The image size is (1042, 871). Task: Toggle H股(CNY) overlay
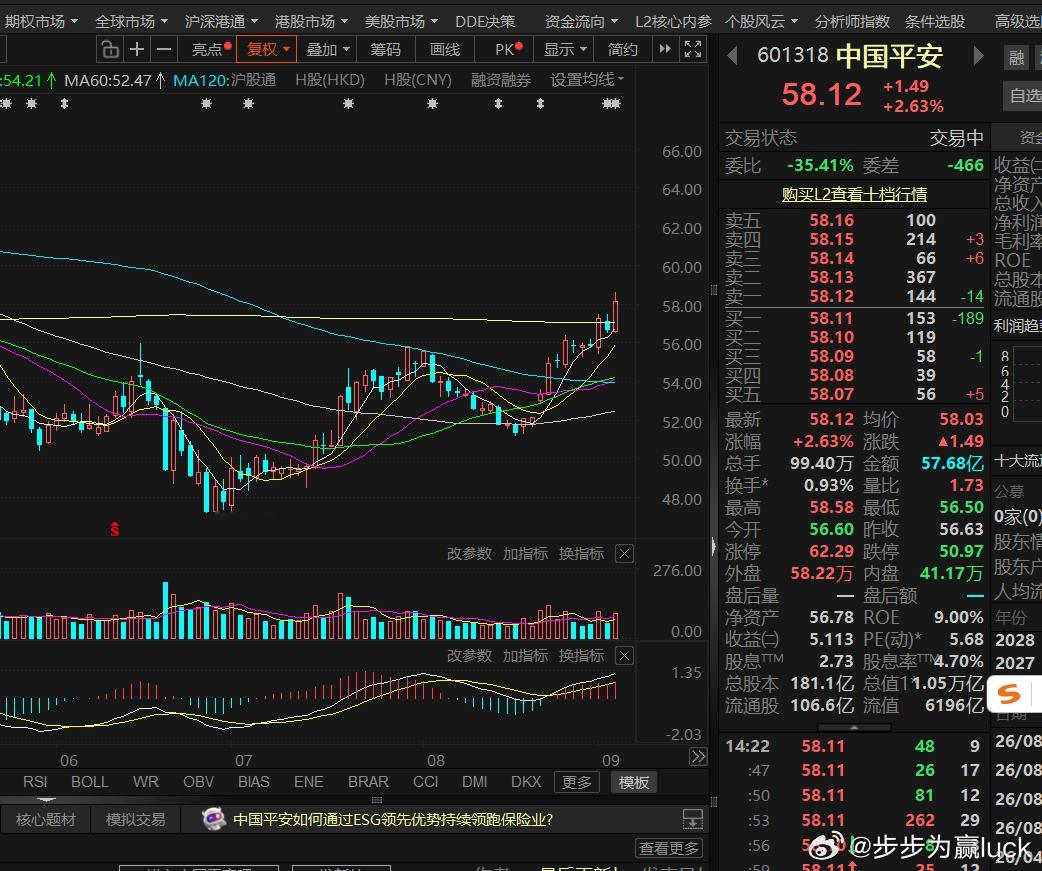[418, 81]
